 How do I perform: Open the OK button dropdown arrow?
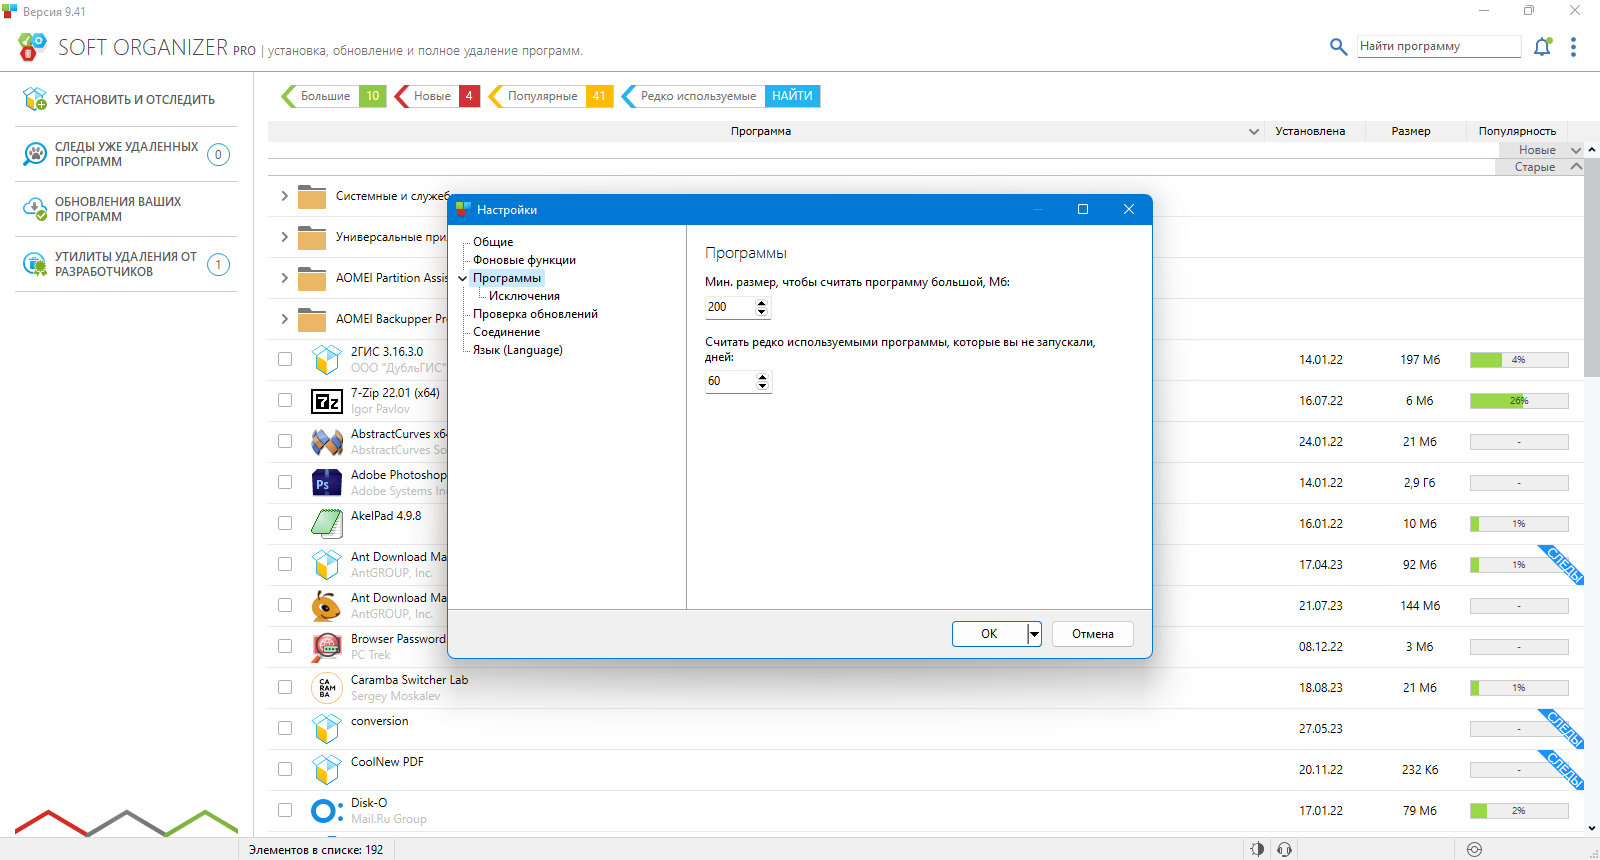pos(1034,634)
